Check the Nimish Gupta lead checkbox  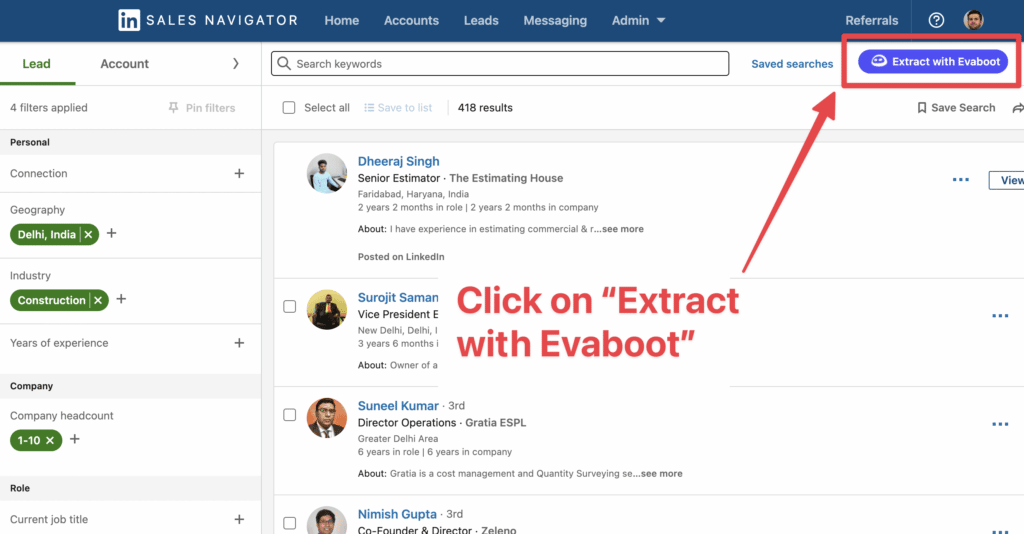(289, 523)
